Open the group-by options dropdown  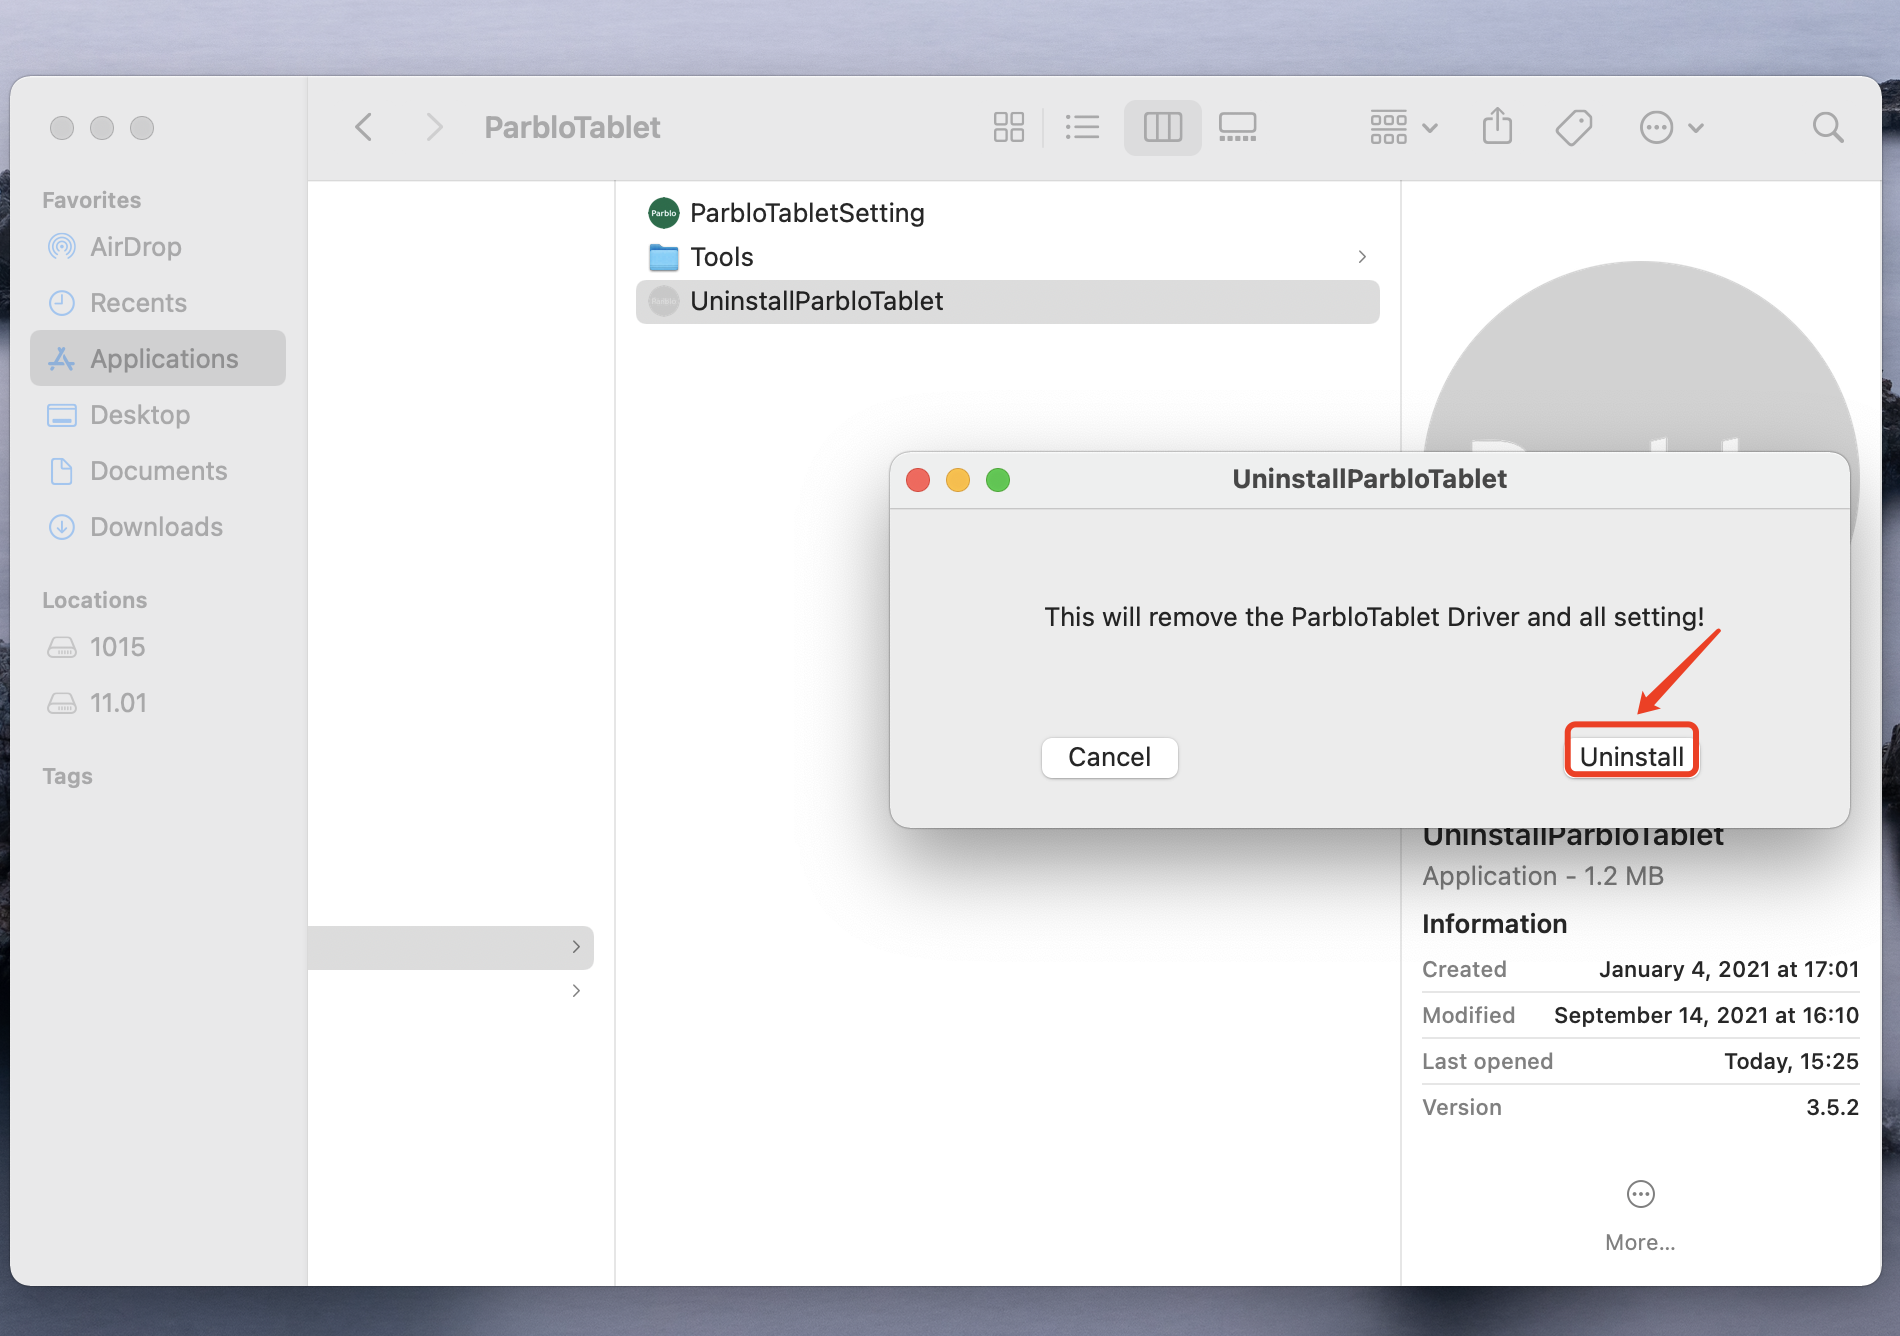point(1404,127)
